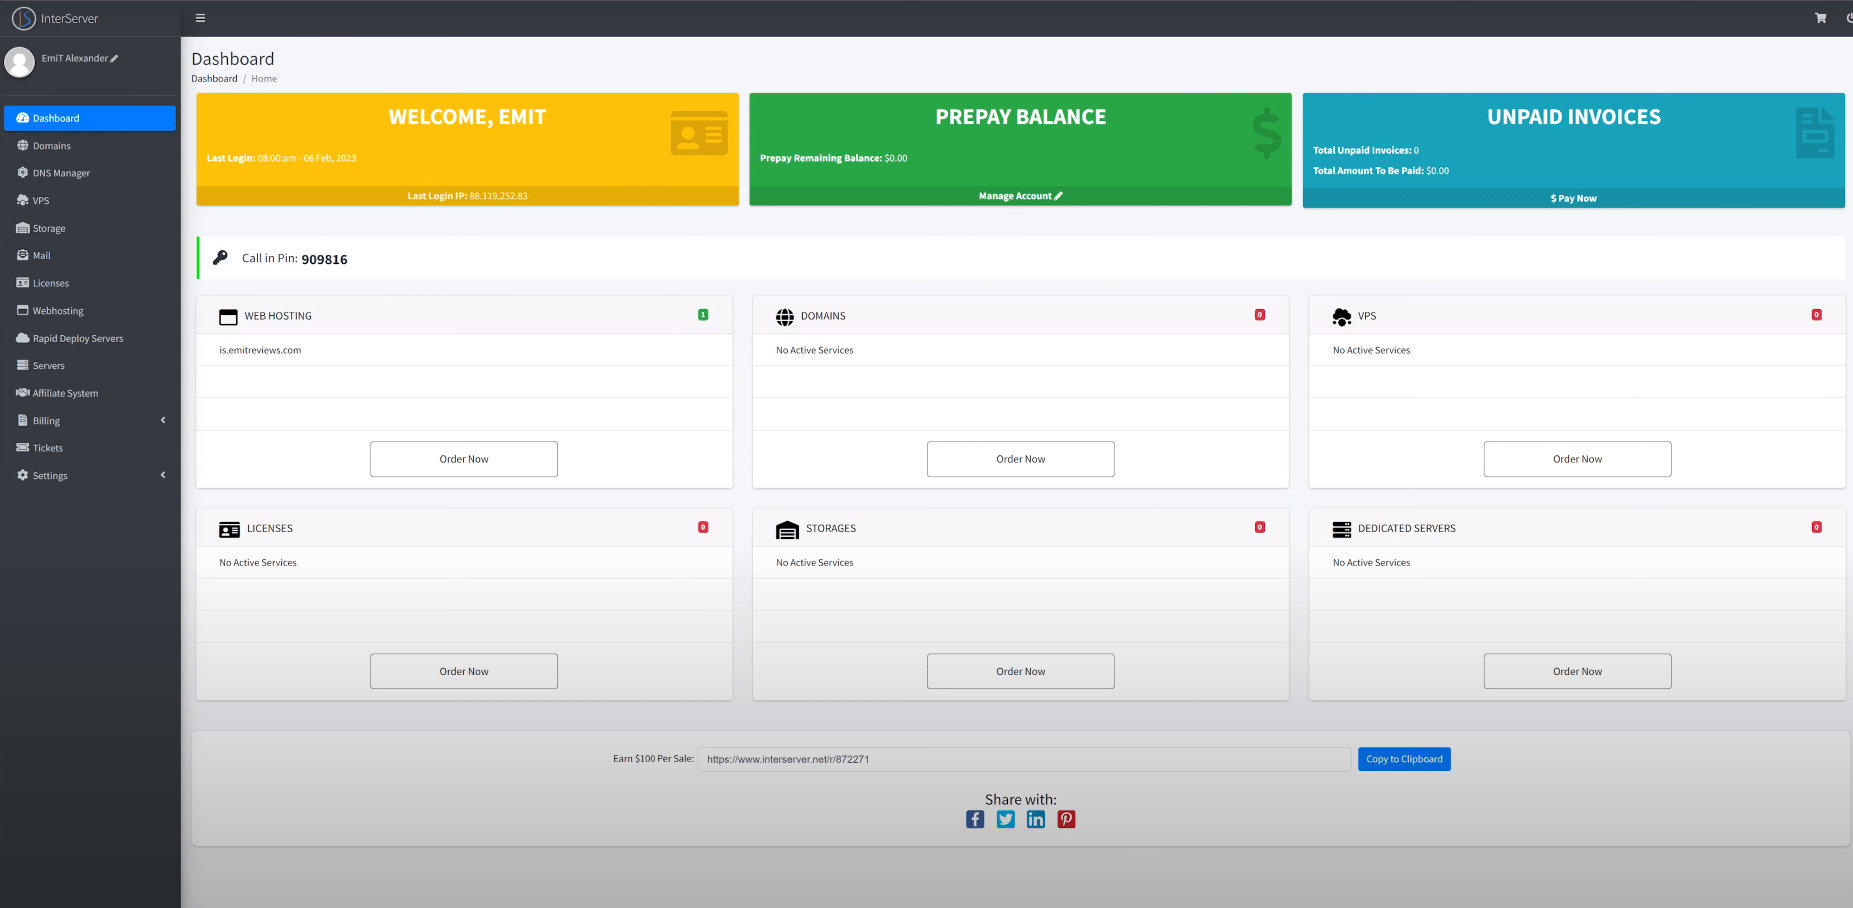
Task: Click the dollar sign icon in Prepay Balance
Action: pyautogui.click(x=1266, y=133)
